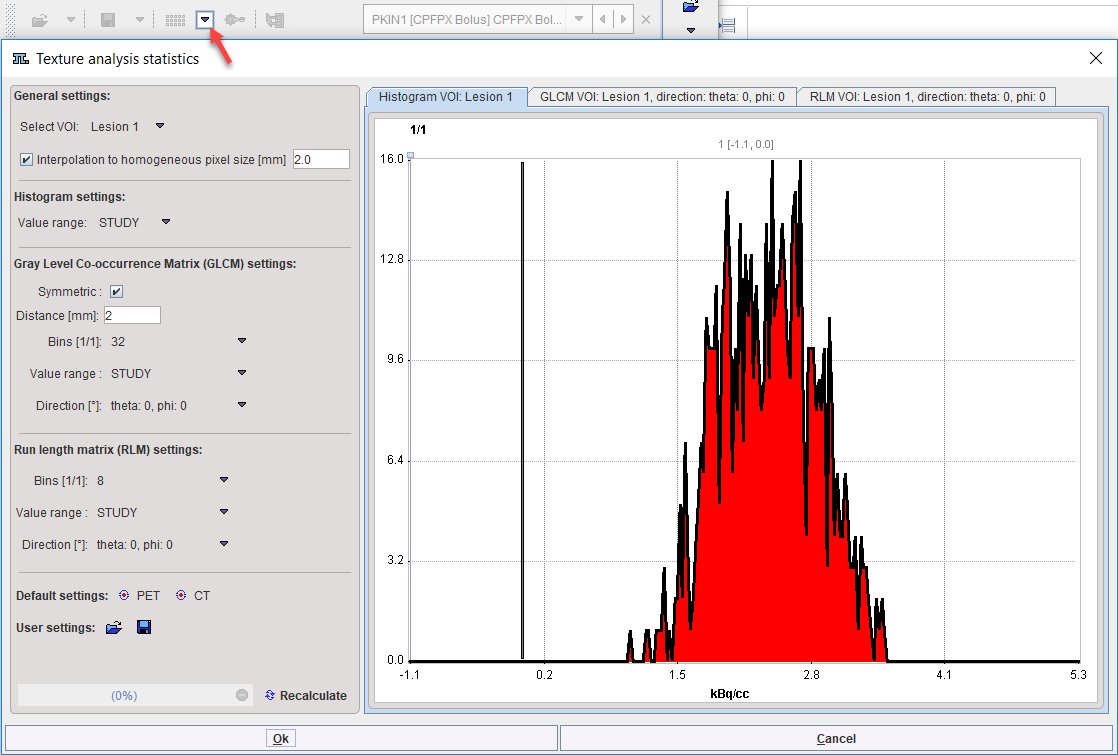The image size is (1118, 755).
Task: Open the arrow menu beside the save icon
Action: tap(140, 21)
